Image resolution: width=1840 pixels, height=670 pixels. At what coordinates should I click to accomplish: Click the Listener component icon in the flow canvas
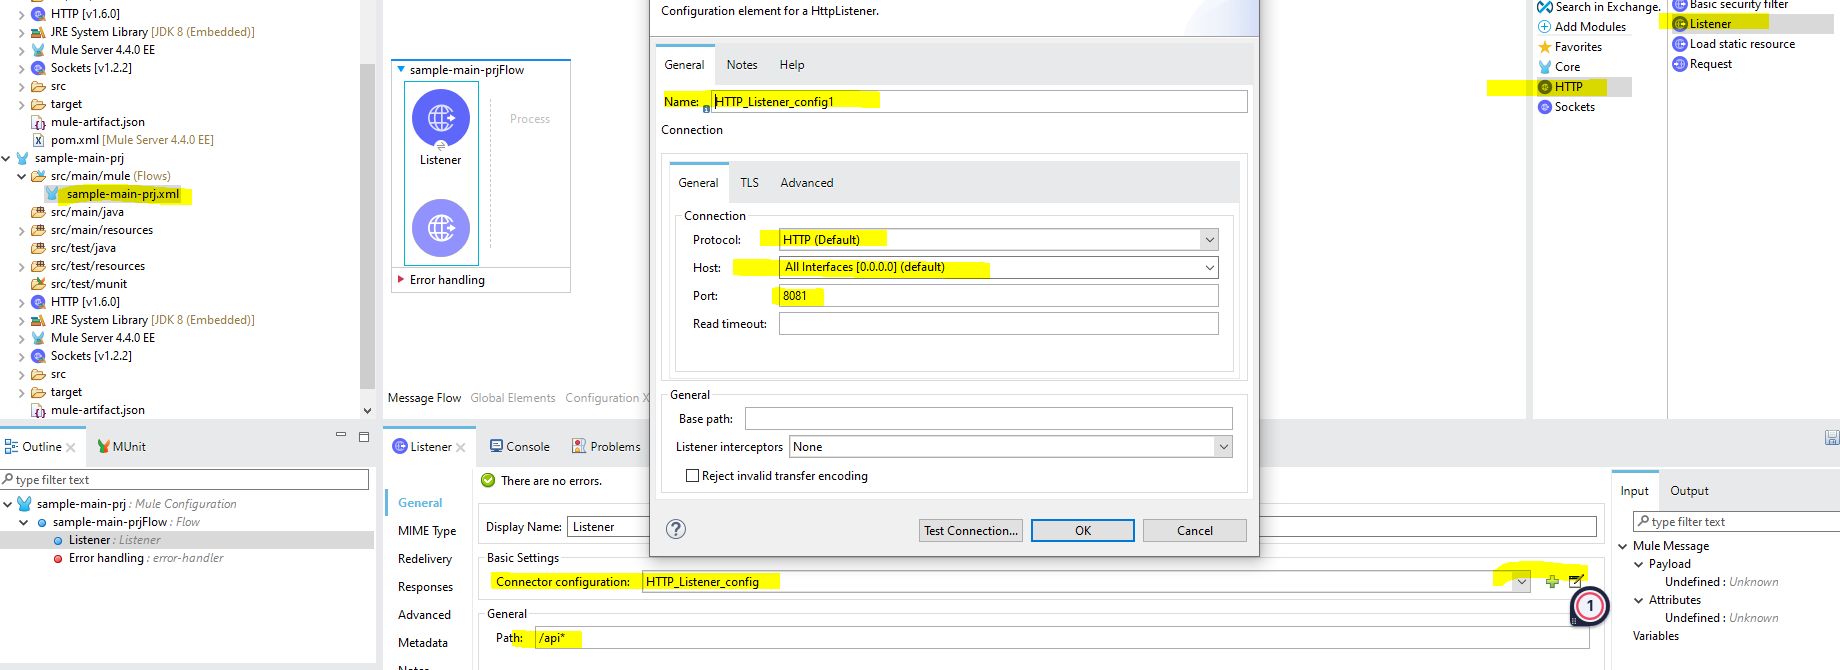[x=441, y=118]
